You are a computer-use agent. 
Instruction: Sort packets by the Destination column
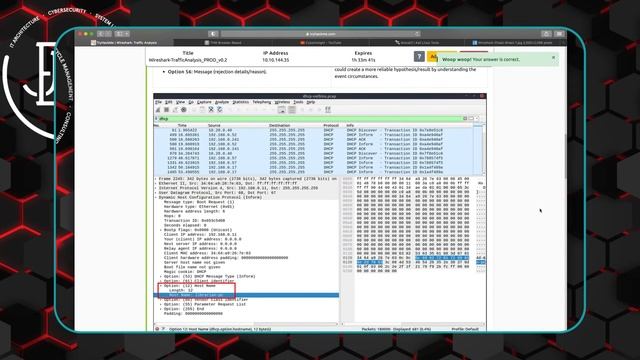(x=280, y=125)
